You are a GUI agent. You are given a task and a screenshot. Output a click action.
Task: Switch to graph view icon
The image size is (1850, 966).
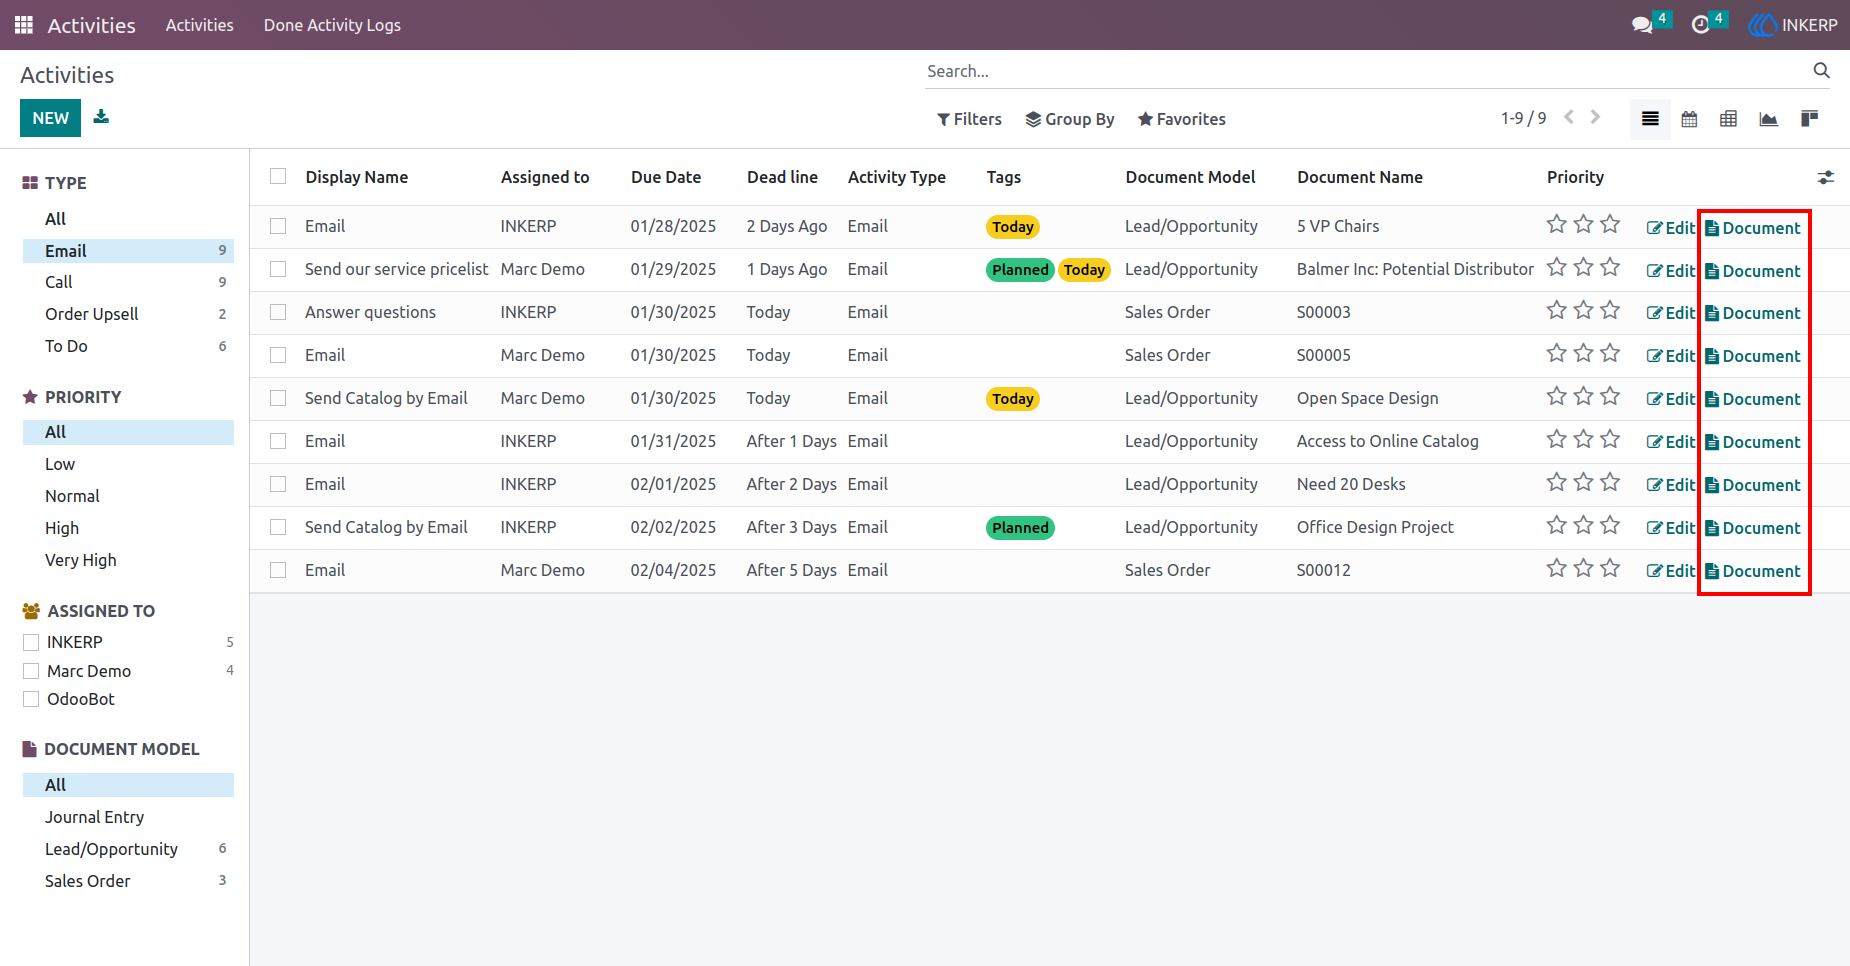tap(1768, 119)
